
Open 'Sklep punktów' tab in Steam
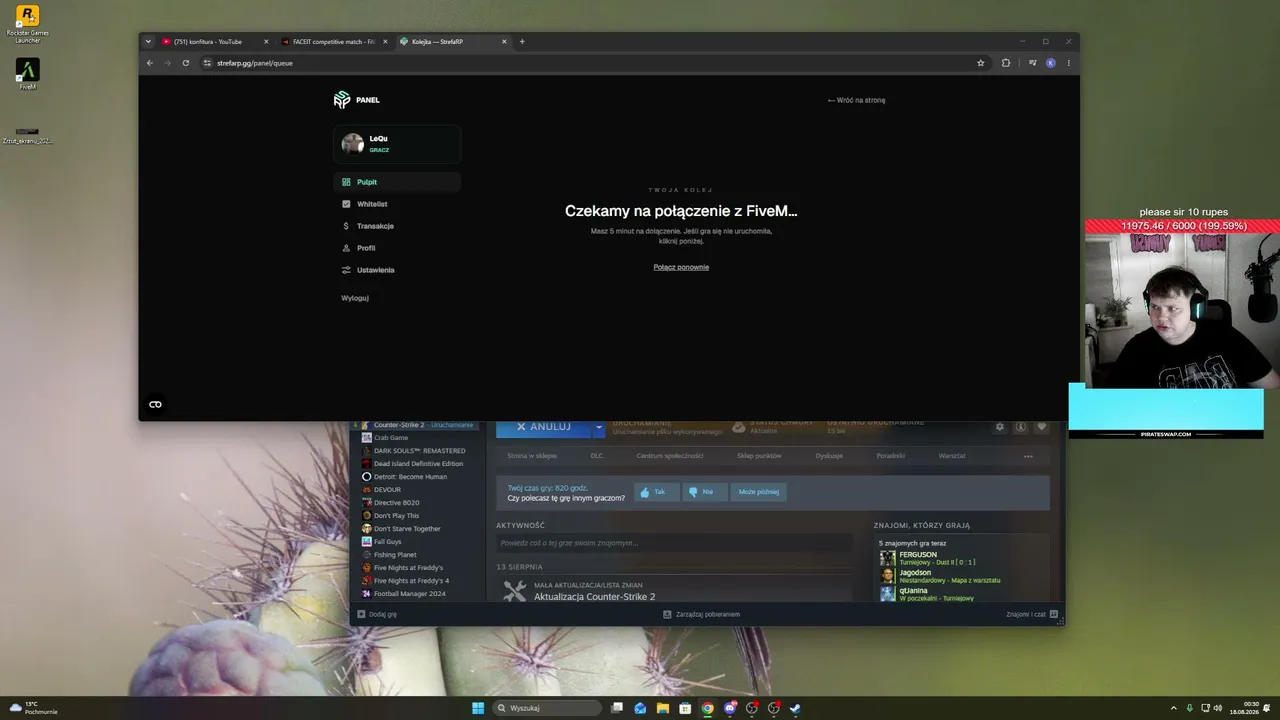click(759, 456)
